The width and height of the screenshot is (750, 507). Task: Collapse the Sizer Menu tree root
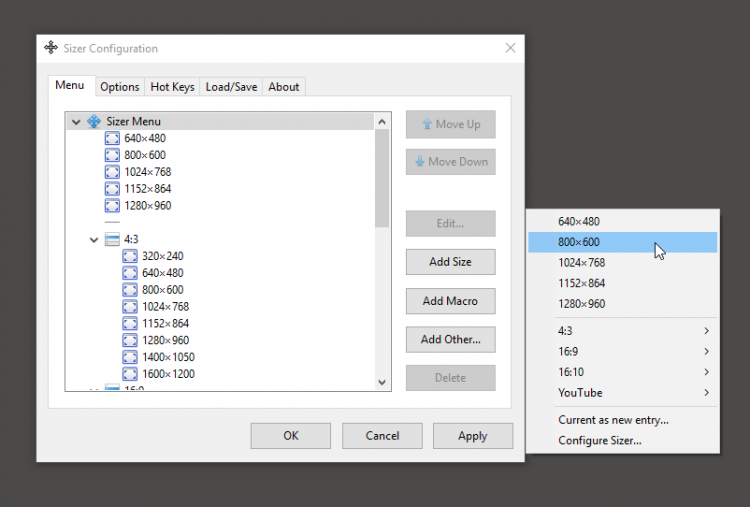(x=76, y=122)
